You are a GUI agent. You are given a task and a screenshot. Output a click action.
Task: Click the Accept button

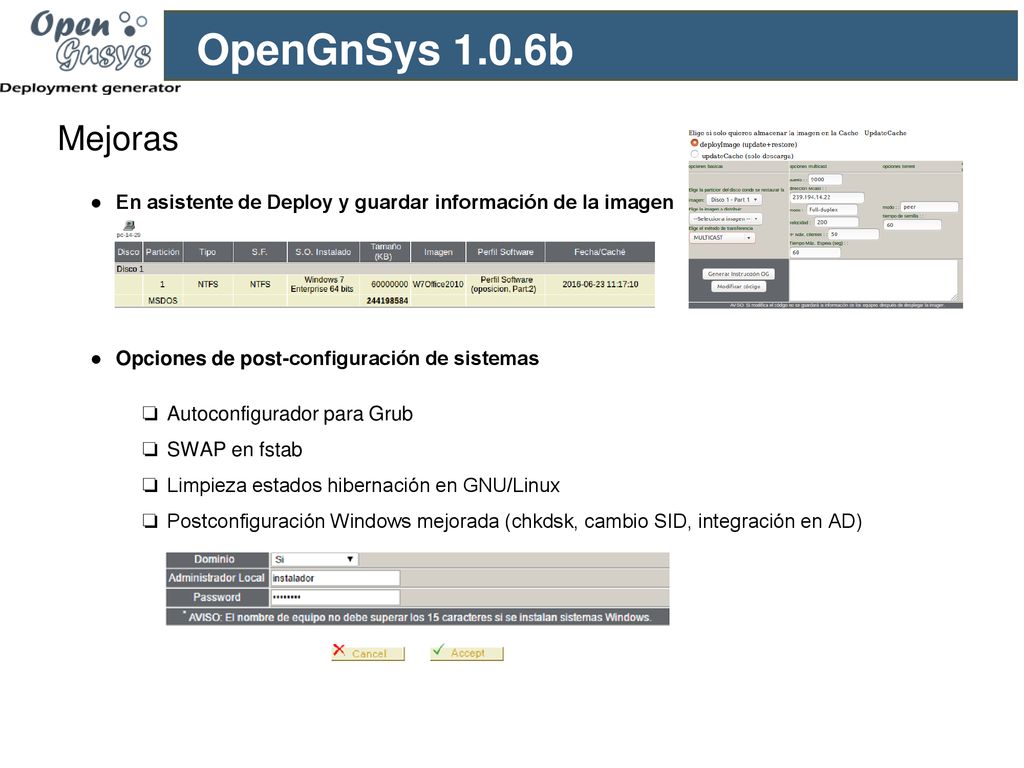[x=467, y=653]
